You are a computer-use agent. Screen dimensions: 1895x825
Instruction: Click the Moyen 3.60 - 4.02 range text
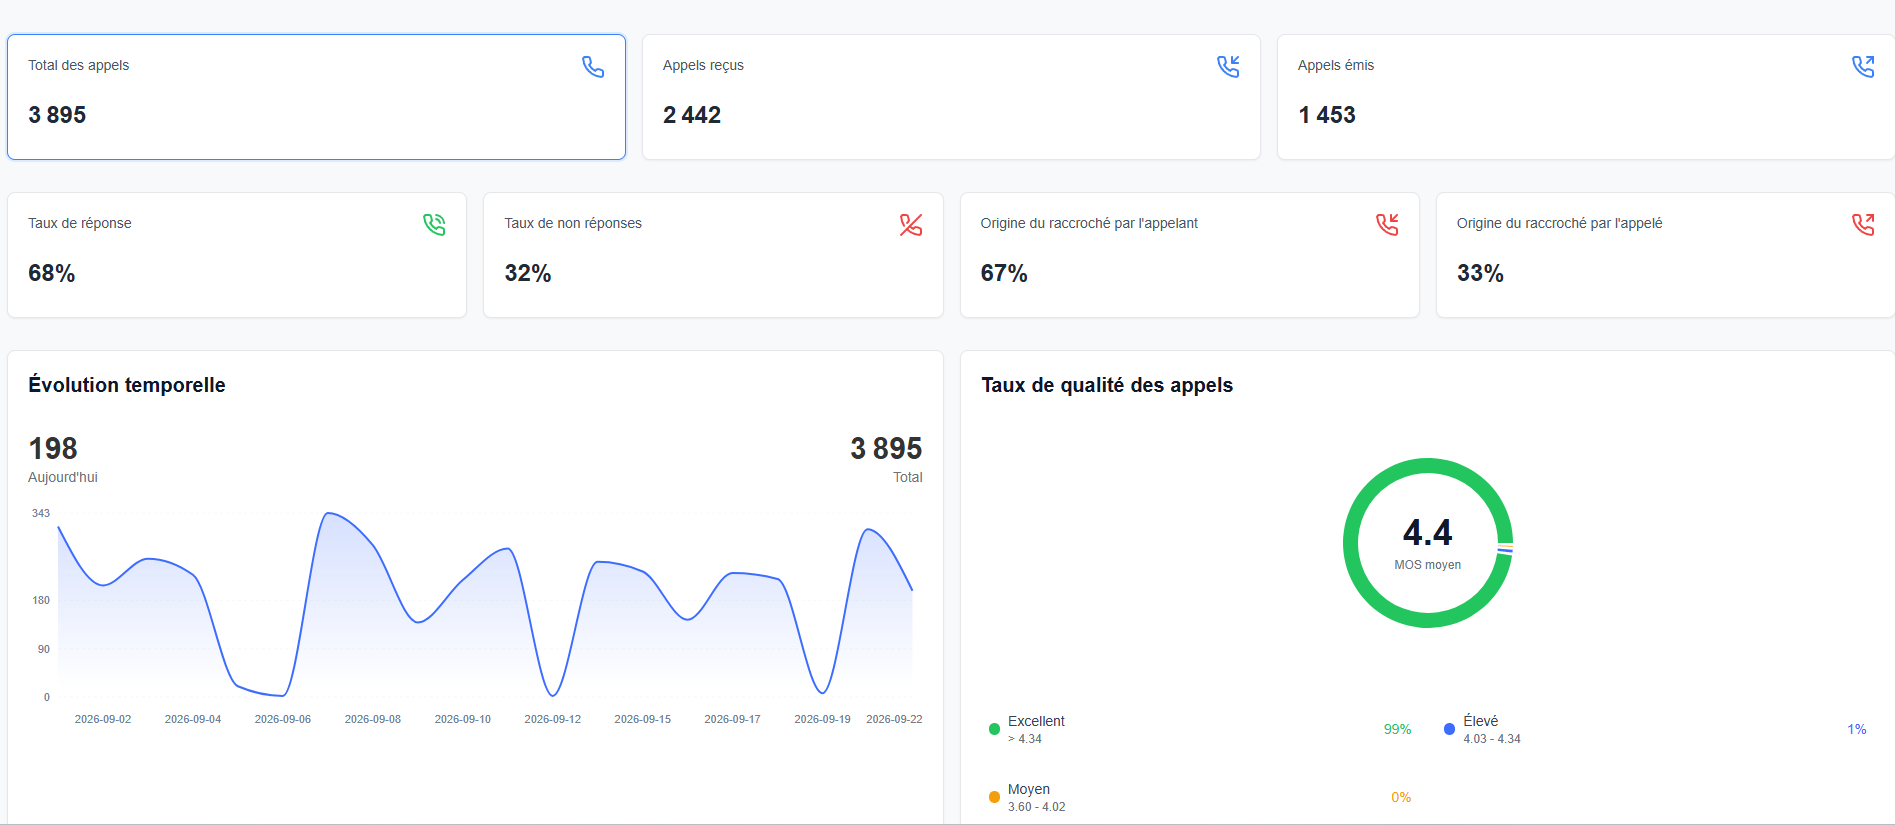coord(1037,807)
